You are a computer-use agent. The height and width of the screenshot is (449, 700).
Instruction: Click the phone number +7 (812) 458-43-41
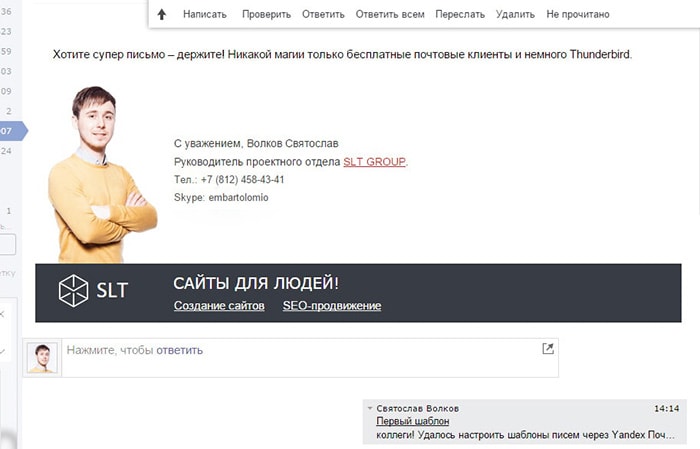coord(242,179)
